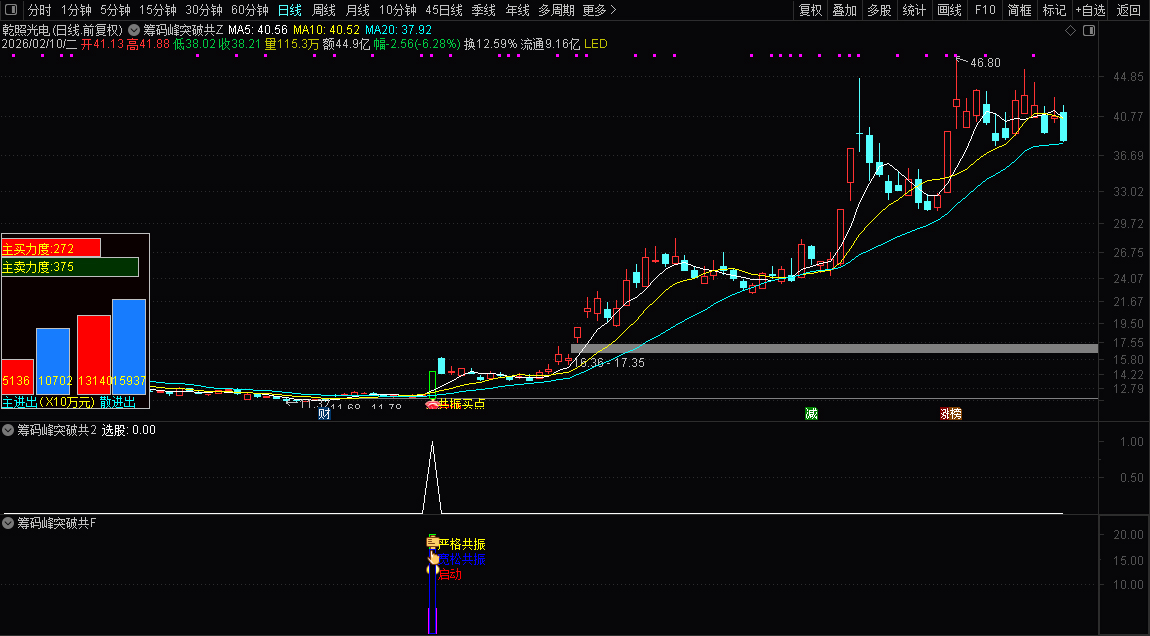Click the diamond icon above the chart
Viewport: 1150px width, 636px height.
pyautogui.click(x=1070, y=31)
